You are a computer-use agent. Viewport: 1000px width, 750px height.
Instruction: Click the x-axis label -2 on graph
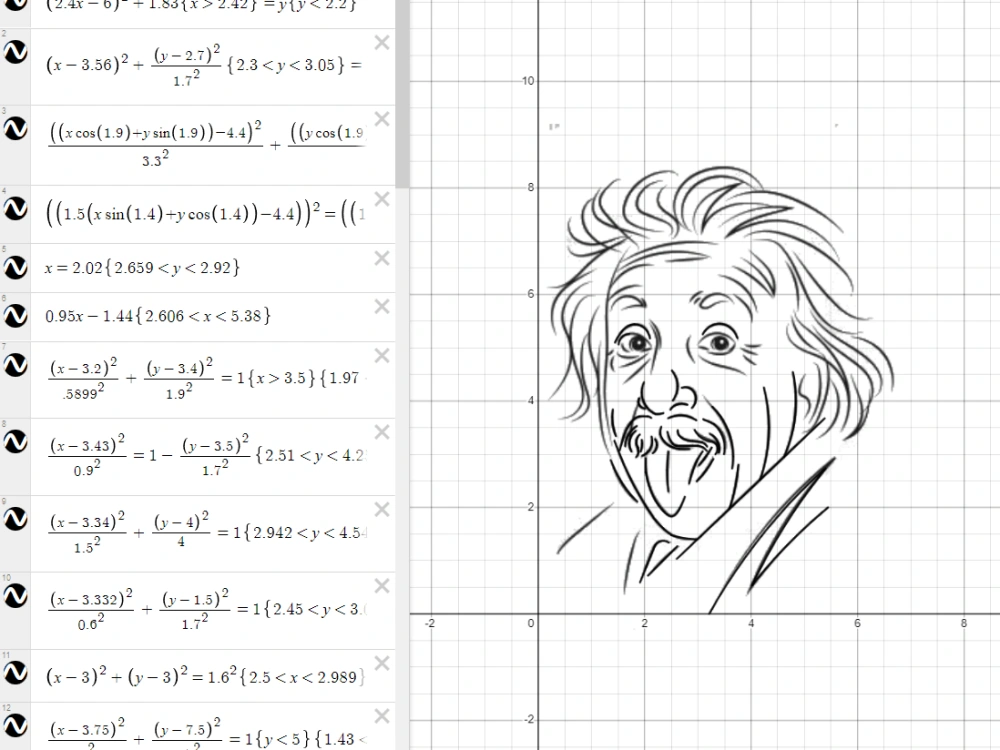430,623
